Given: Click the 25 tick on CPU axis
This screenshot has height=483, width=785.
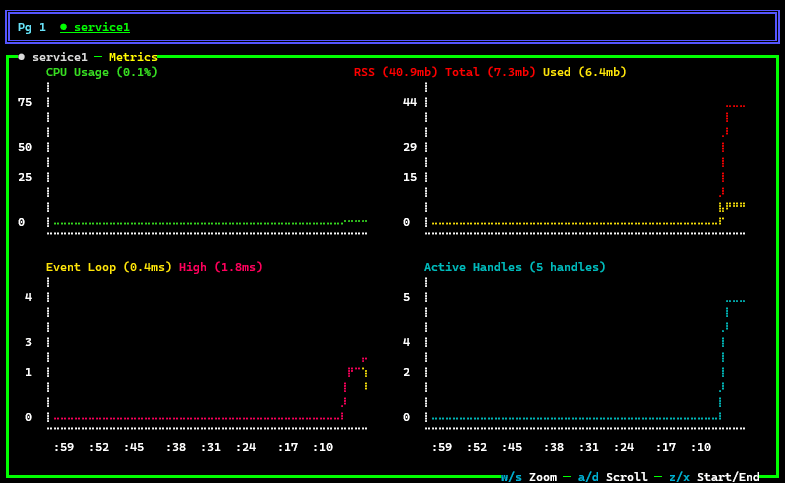Looking at the screenshot, I should pyautogui.click(x=25, y=177).
